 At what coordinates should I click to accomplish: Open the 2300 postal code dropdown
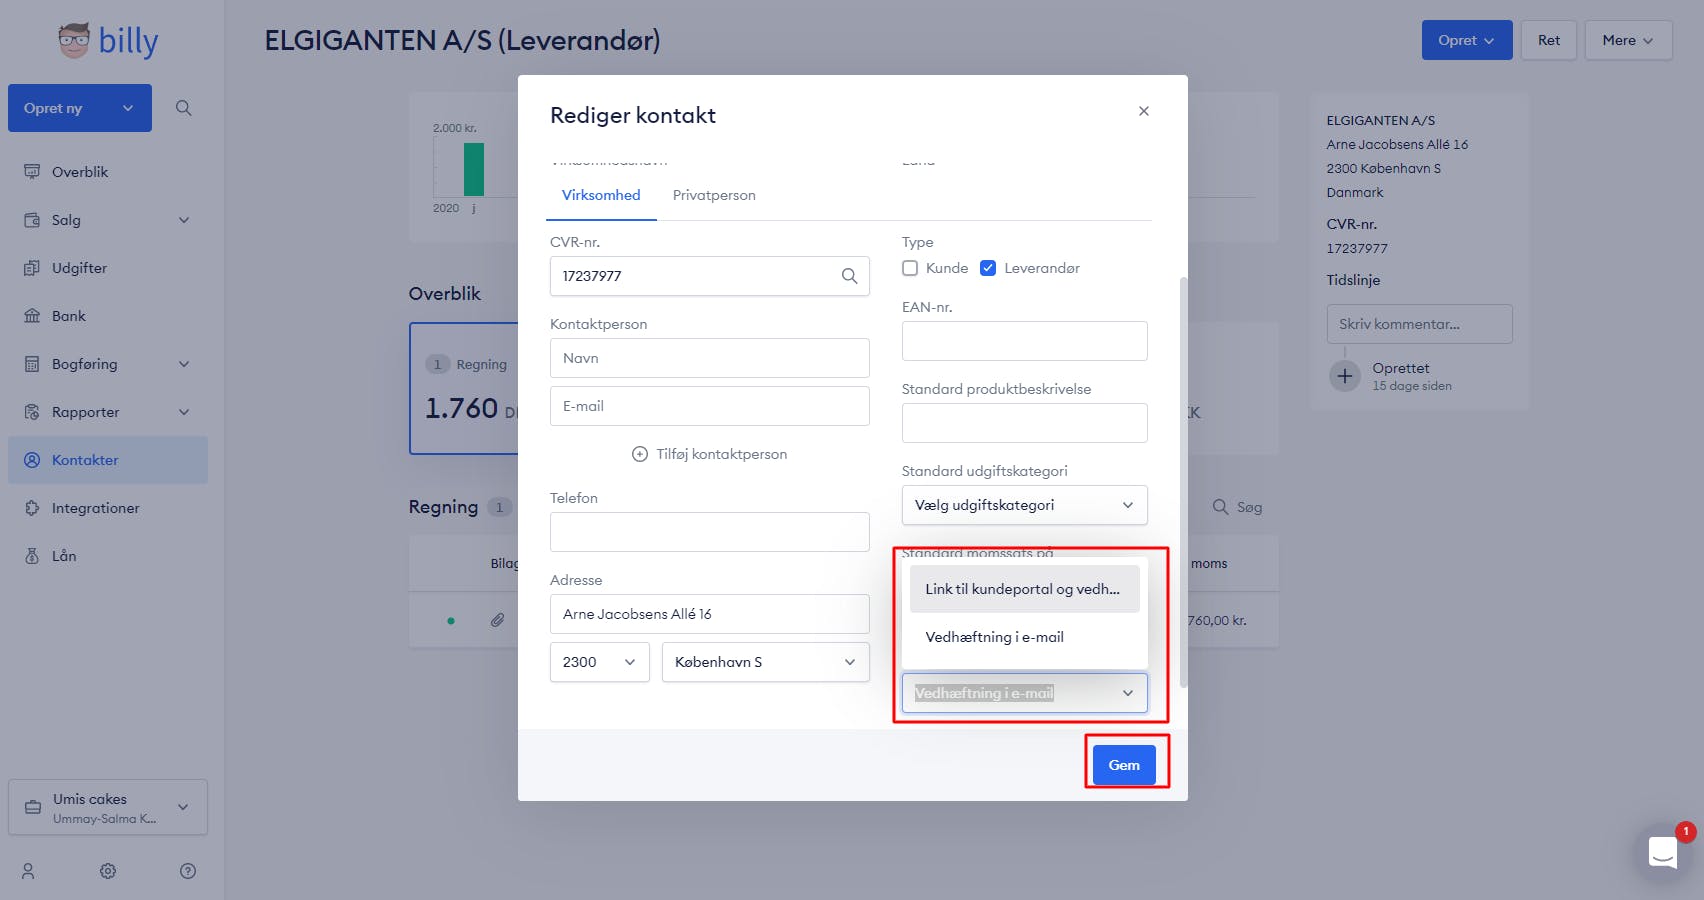pos(600,662)
